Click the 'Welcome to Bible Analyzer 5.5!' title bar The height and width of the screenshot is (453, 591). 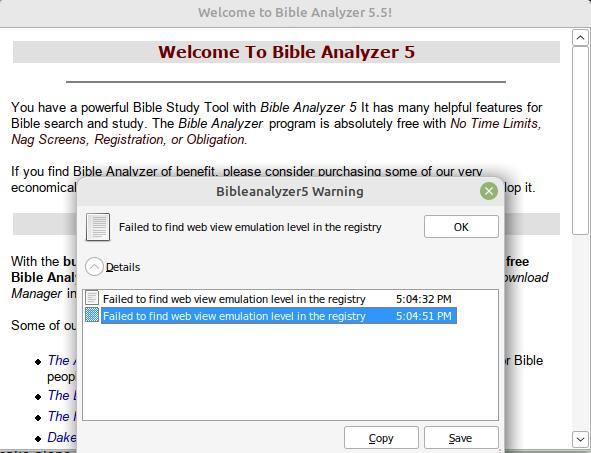[295, 13]
